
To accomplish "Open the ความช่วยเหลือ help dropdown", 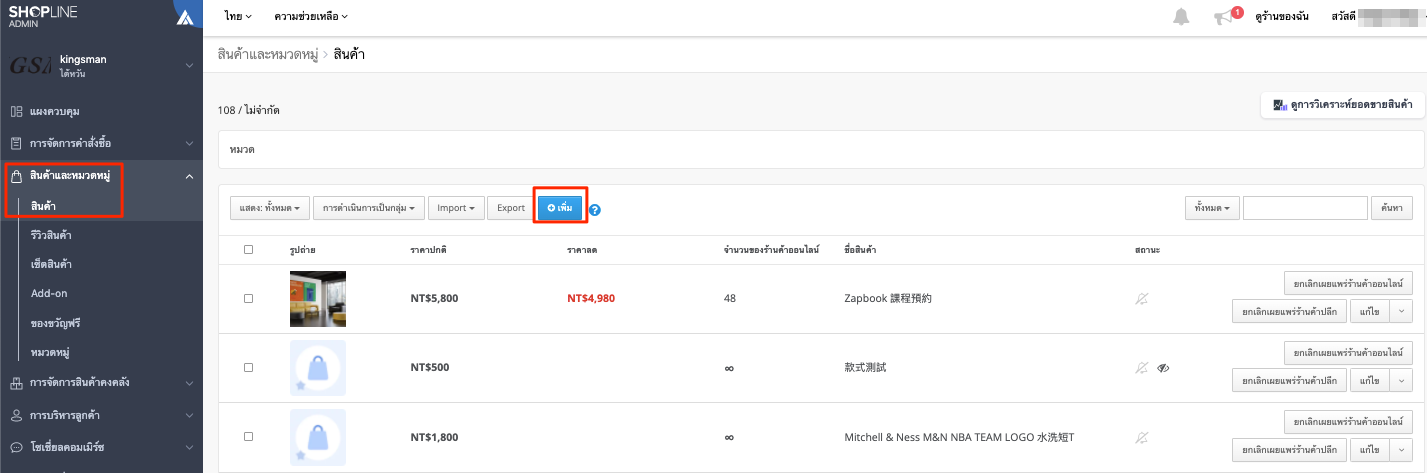I will click(x=311, y=17).
